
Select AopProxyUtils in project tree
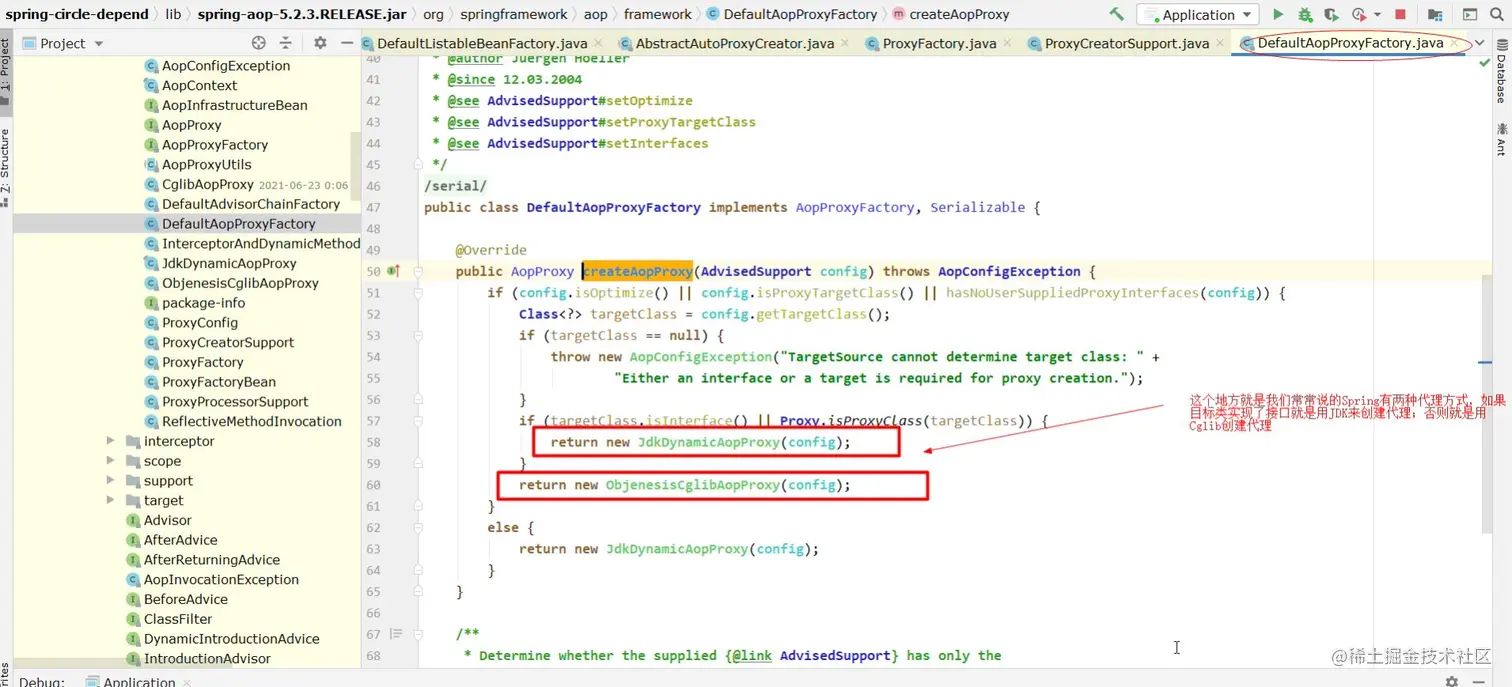click(x=206, y=164)
